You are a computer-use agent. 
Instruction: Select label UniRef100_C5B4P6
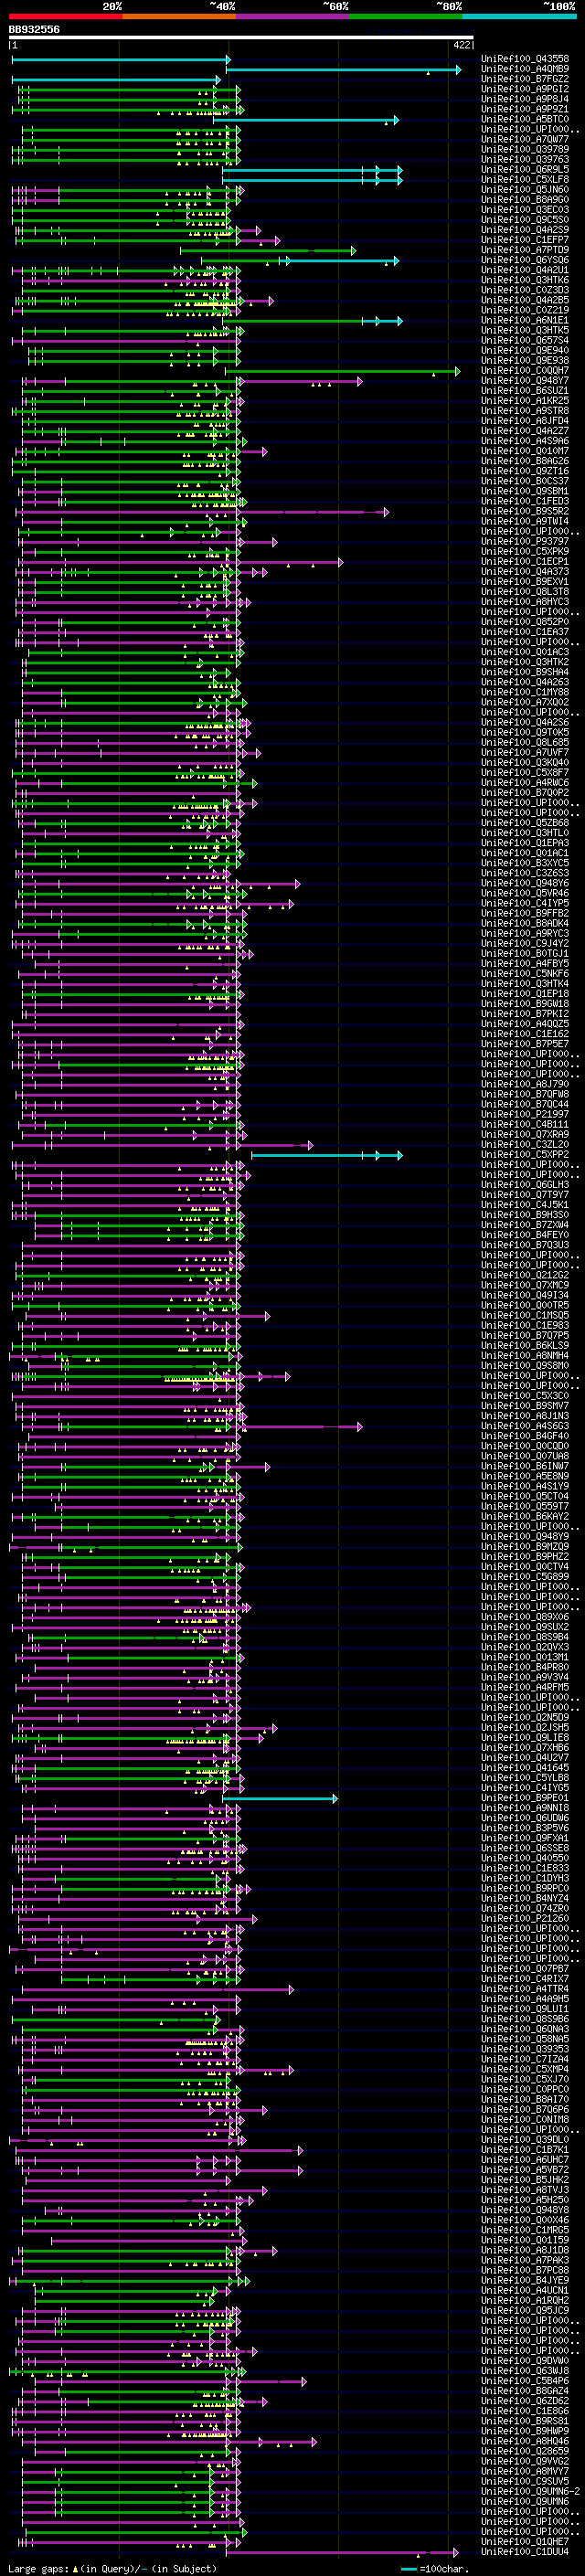point(525,2380)
